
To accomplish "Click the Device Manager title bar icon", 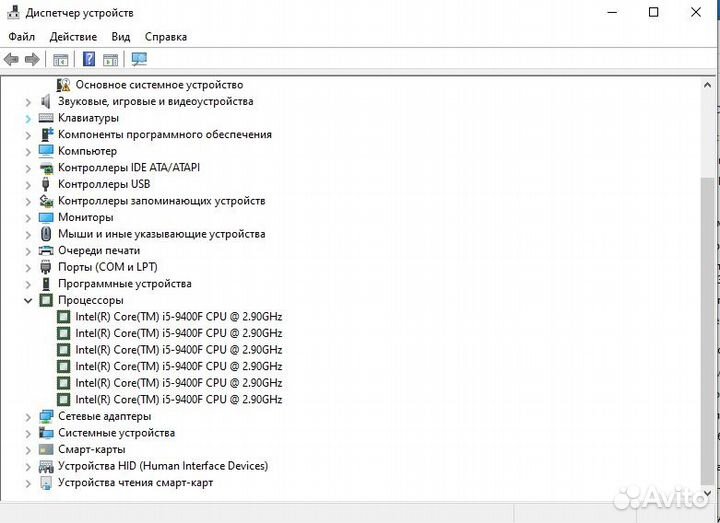I will [x=13, y=13].
